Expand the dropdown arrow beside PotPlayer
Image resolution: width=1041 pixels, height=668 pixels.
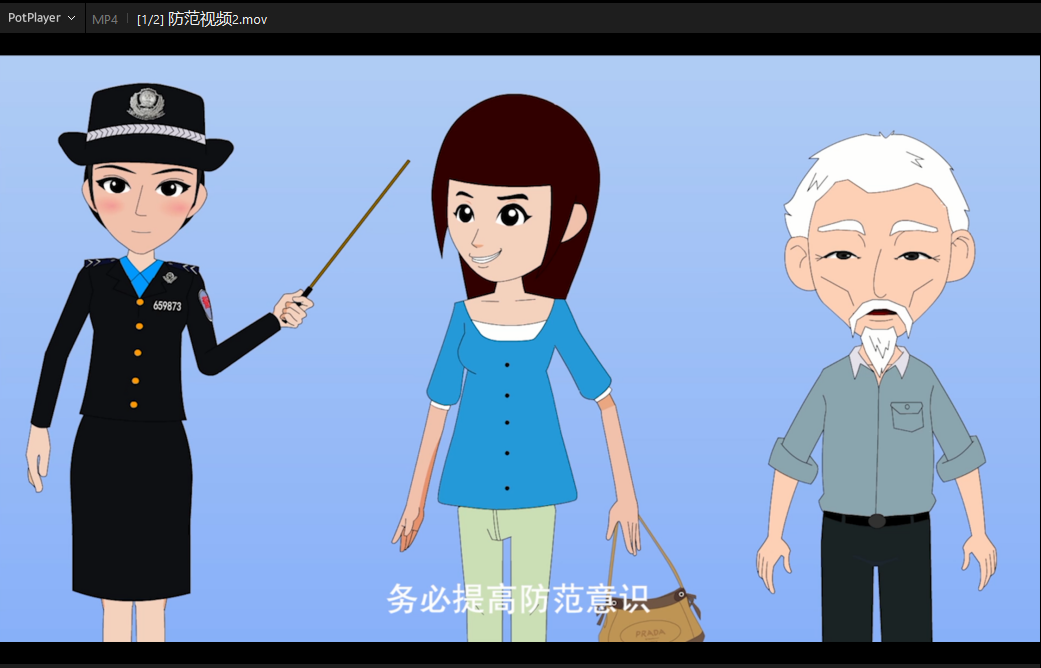point(71,18)
